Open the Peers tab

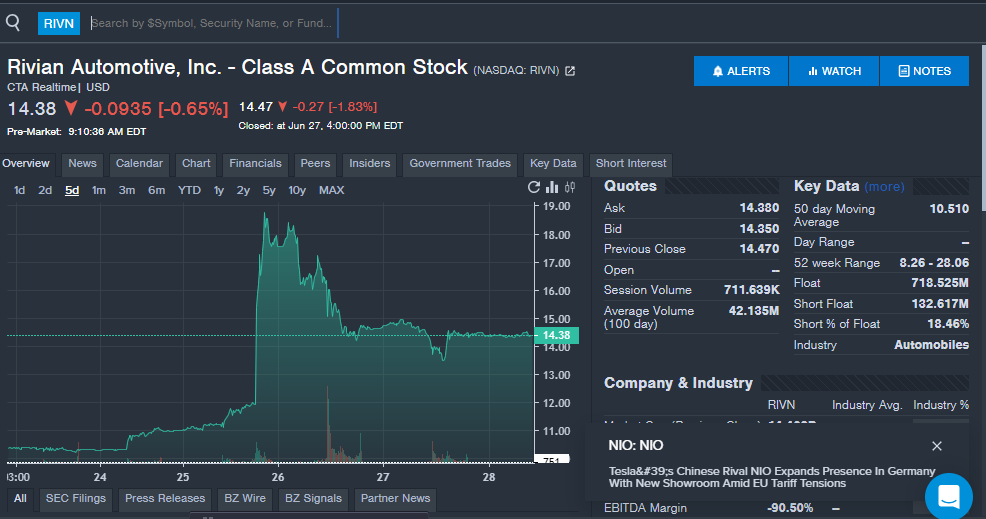tap(315, 164)
